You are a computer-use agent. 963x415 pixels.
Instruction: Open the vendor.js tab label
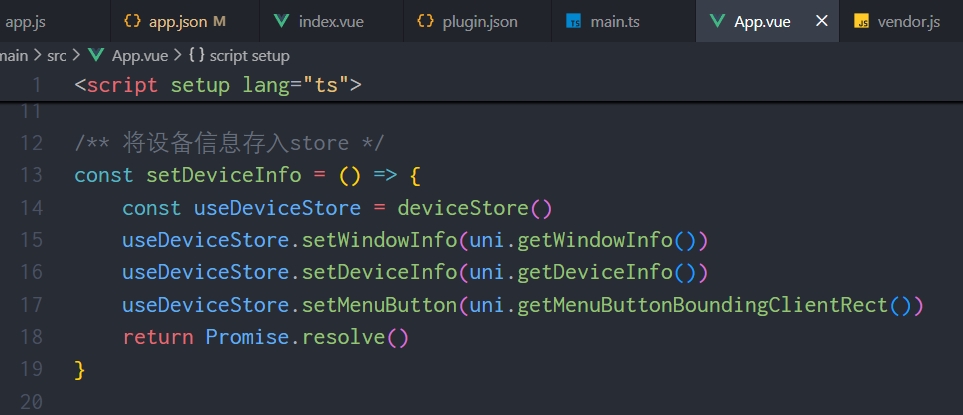pyautogui.click(x=908, y=21)
